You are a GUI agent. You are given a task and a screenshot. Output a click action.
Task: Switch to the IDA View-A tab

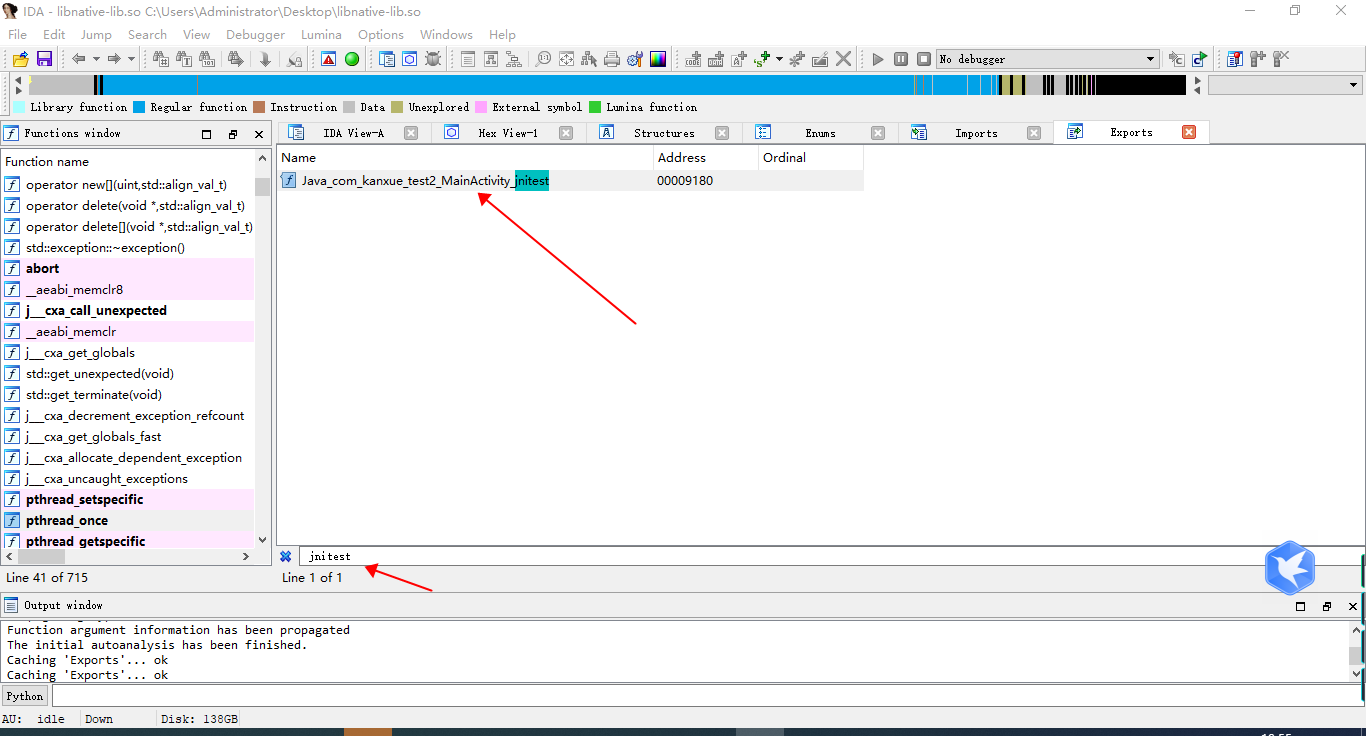[353, 133]
